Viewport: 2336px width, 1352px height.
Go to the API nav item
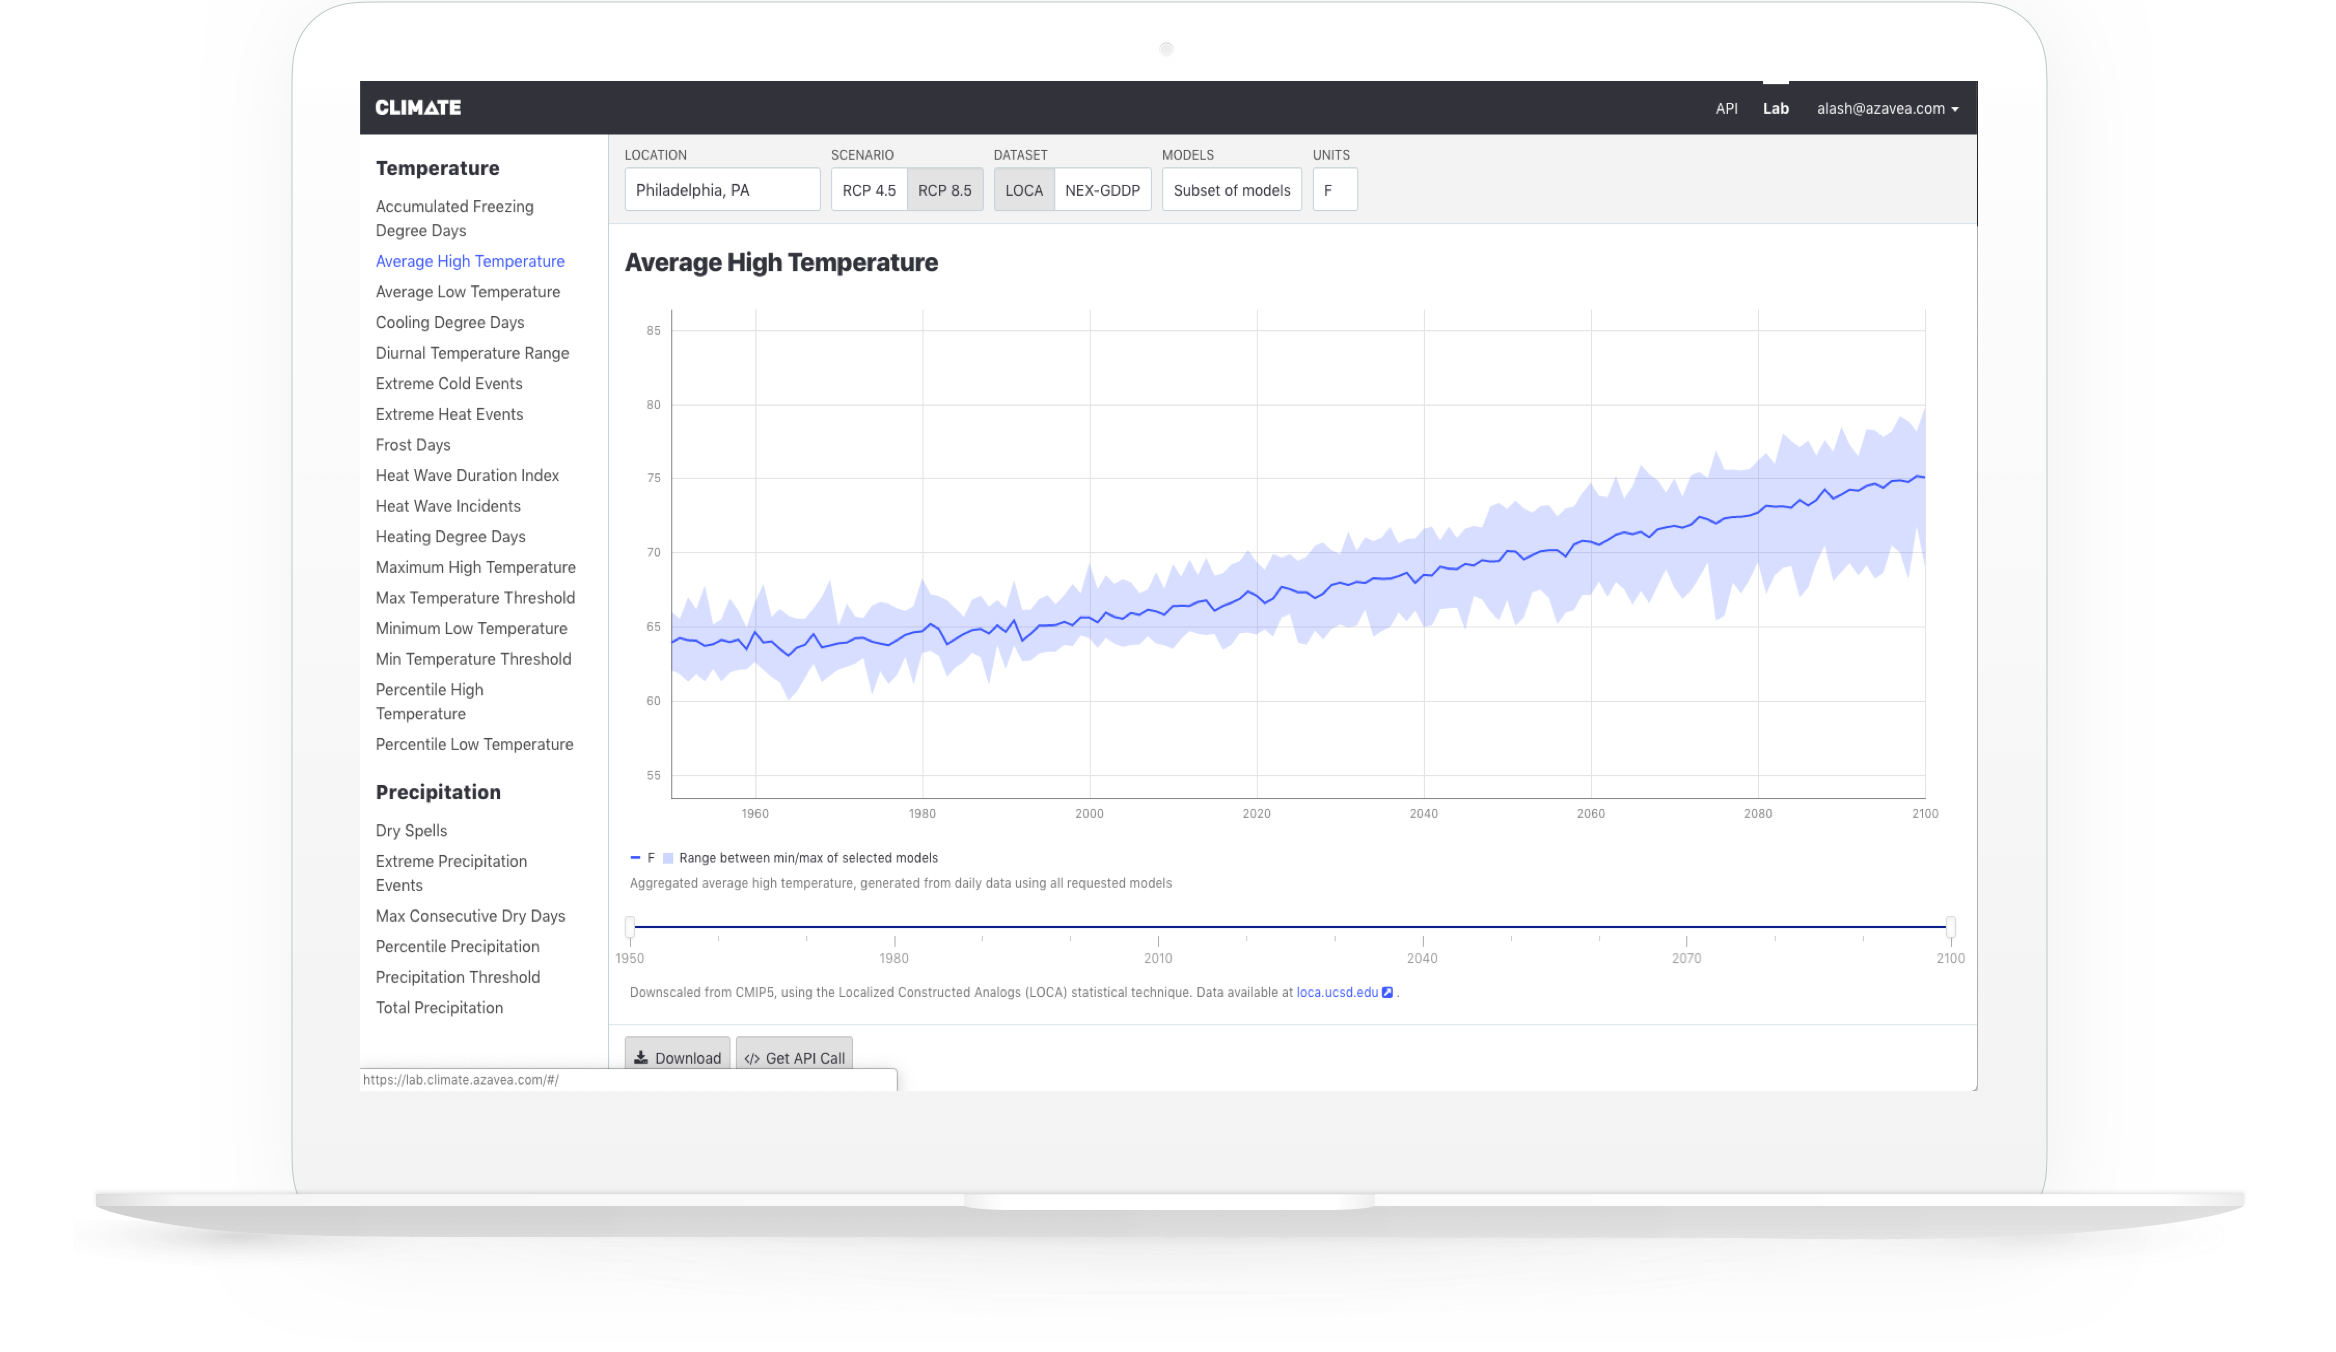point(1726,108)
